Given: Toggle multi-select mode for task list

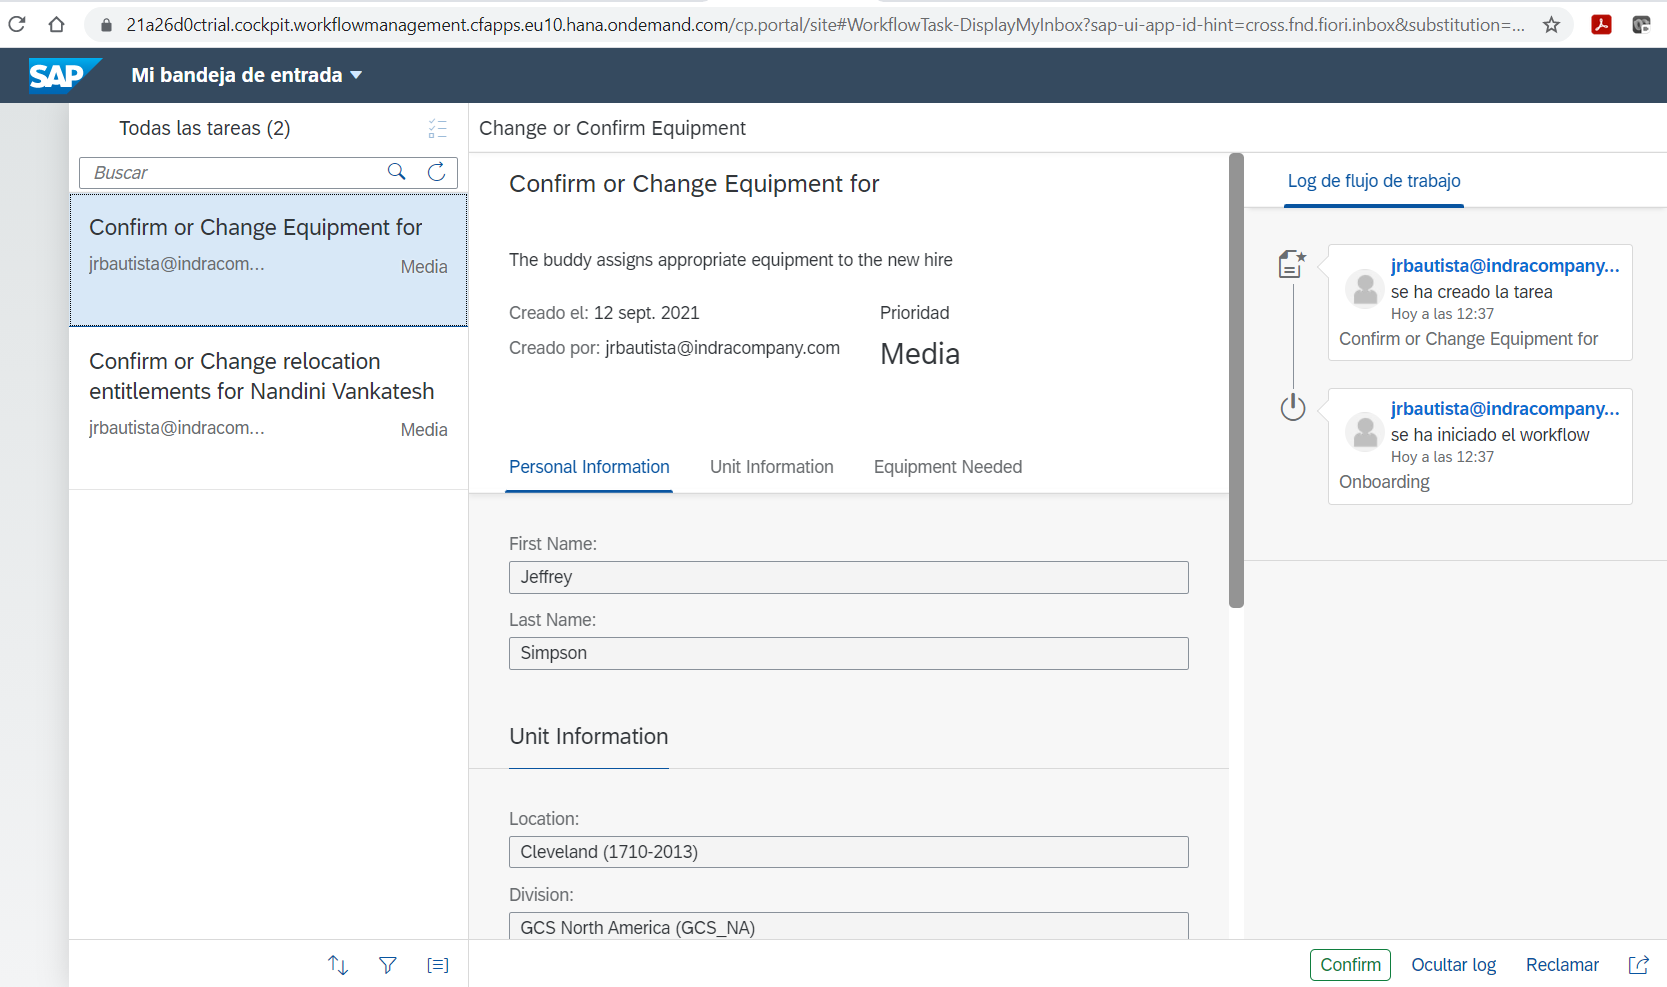Looking at the screenshot, I should (x=437, y=129).
